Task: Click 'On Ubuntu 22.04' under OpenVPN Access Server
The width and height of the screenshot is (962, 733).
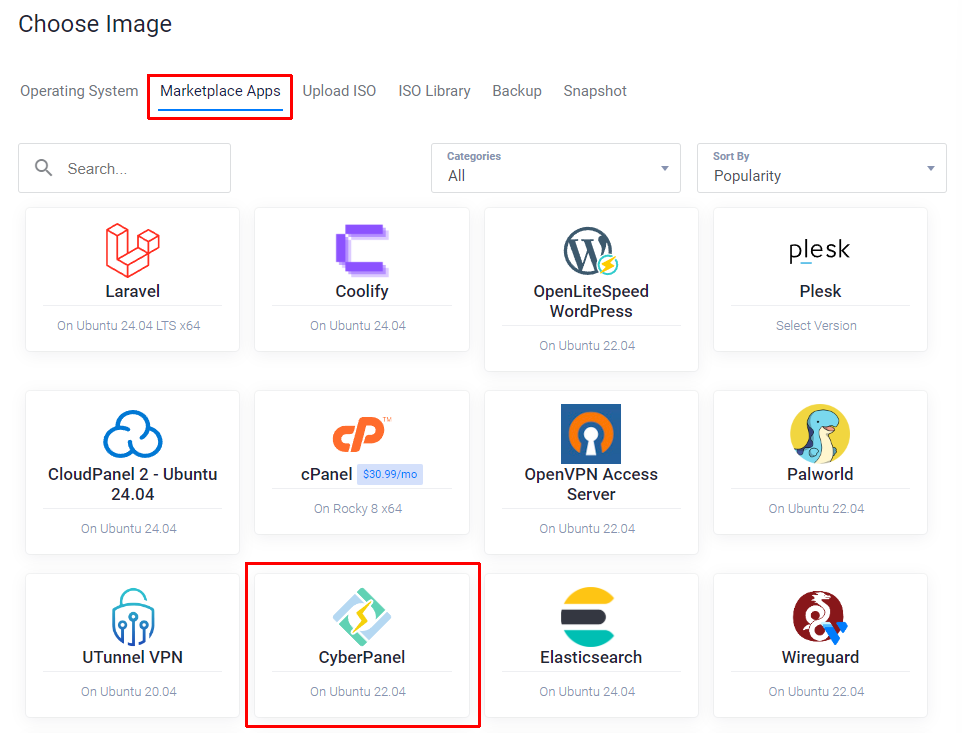Action: (587, 528)
